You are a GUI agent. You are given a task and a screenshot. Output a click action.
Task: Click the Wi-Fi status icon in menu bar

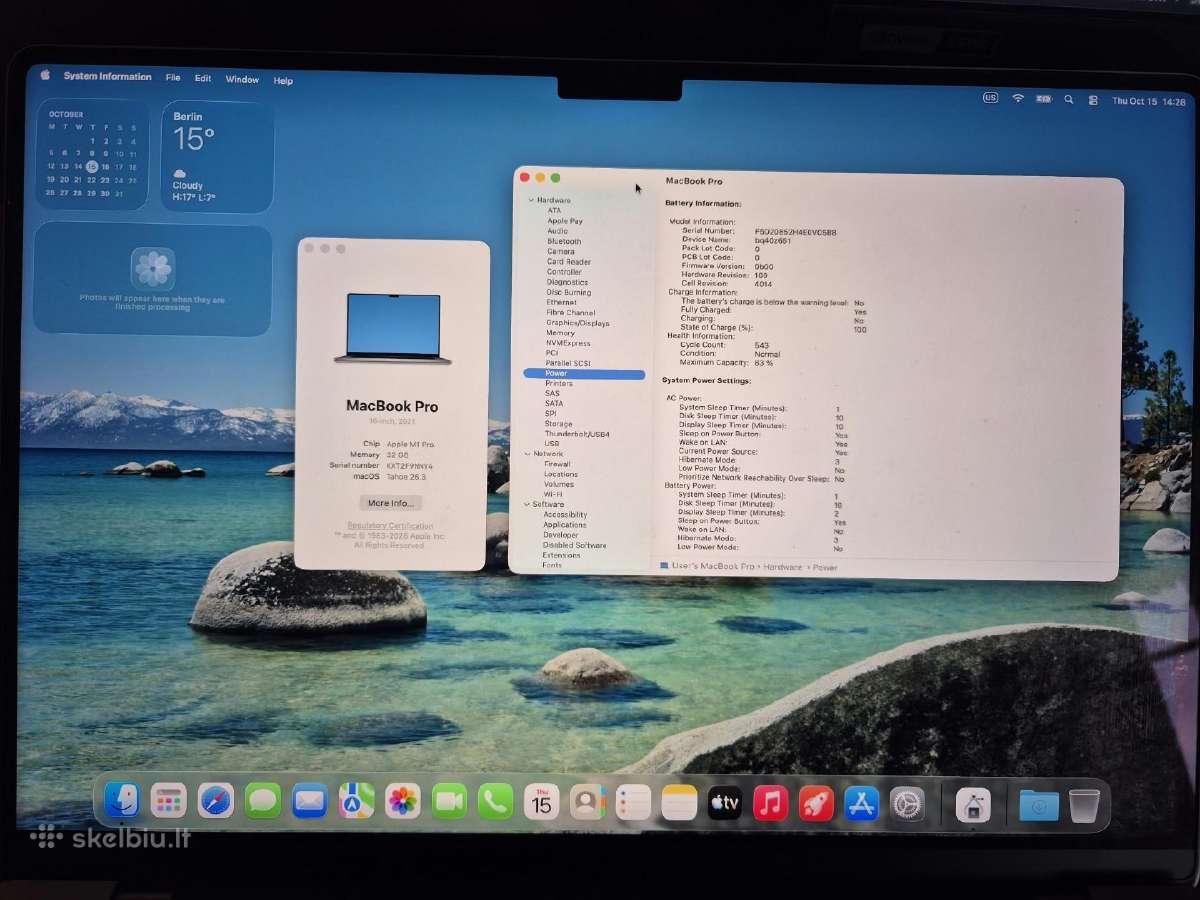[1018, 98]
